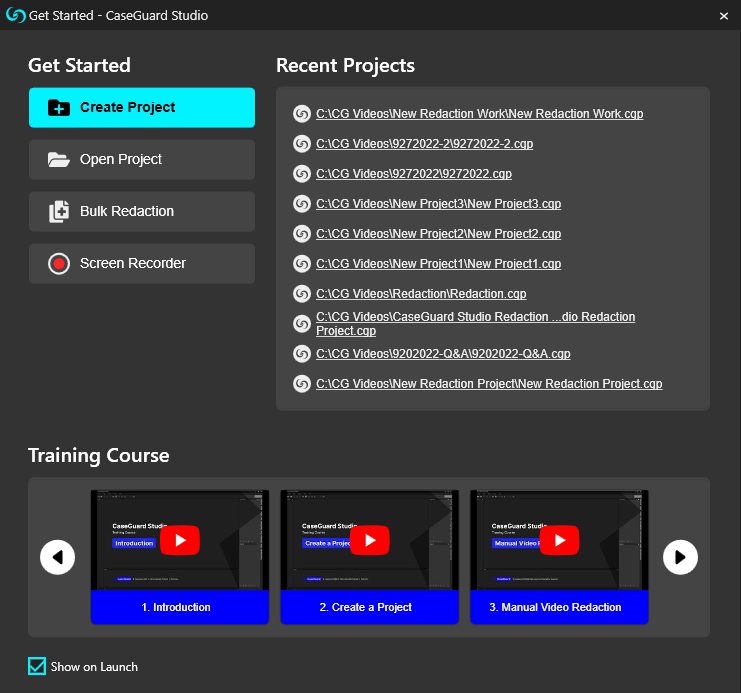The image size is (741, 693).
Task: Open the 9202022-Q&A.cgp project link
Action: [443, 354]
